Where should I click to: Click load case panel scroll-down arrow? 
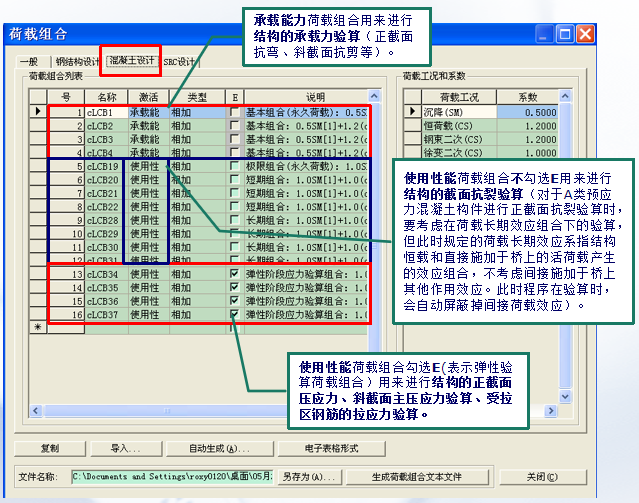click(x=565, y=397)
